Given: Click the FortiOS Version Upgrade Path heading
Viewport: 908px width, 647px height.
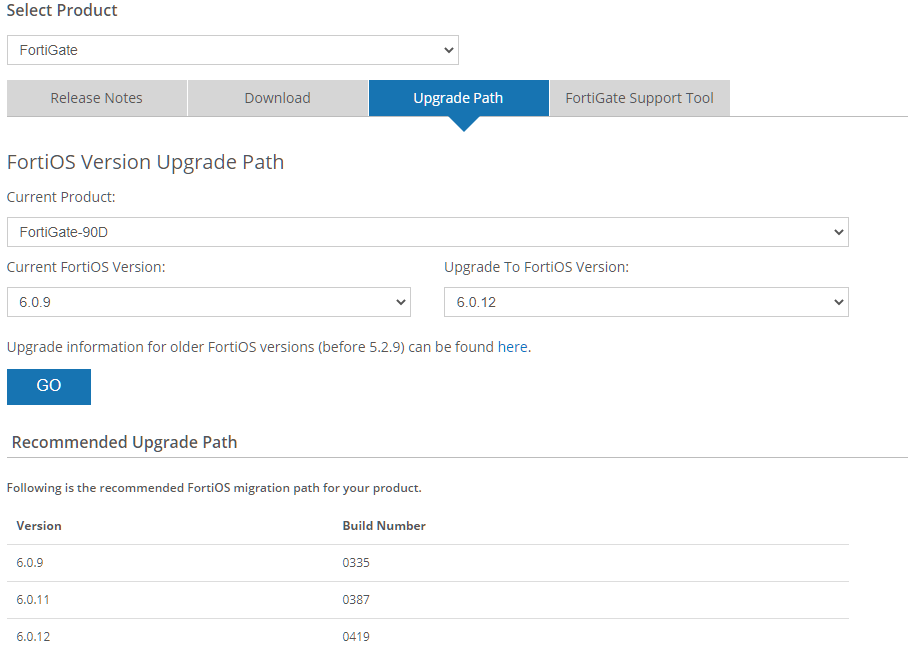Looking at the screenshot, I should click(x=145, y=162).
